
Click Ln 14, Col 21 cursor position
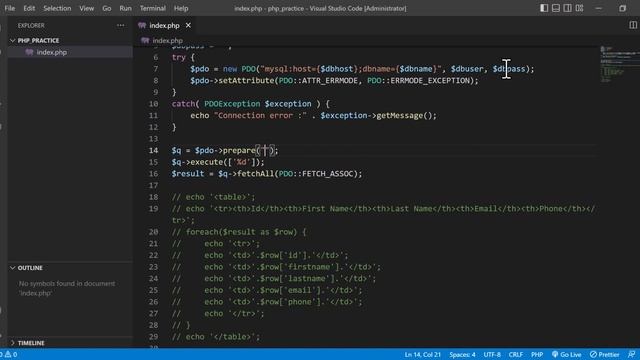coord(423,354)
